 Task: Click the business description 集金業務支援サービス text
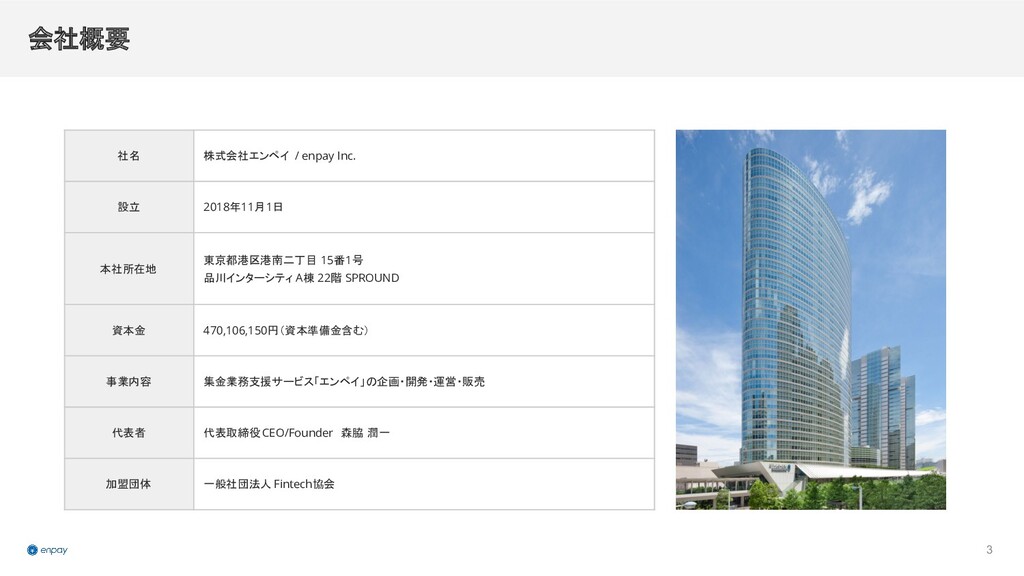pos(344,381)
